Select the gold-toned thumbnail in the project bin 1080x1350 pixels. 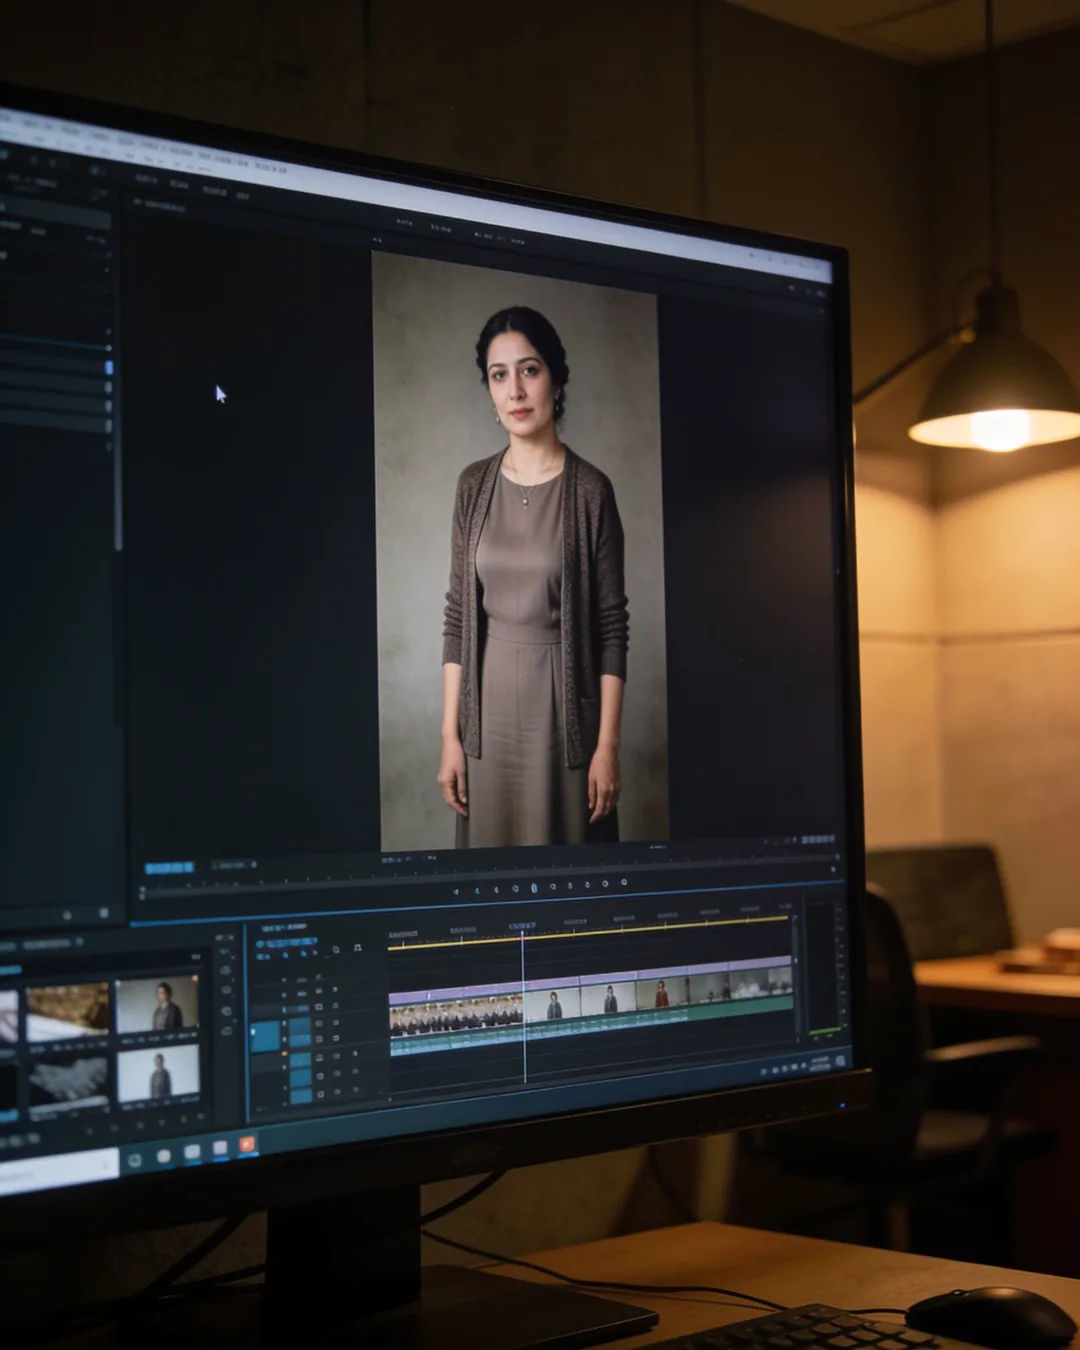pyautogui.click(x=68, y=1010)
